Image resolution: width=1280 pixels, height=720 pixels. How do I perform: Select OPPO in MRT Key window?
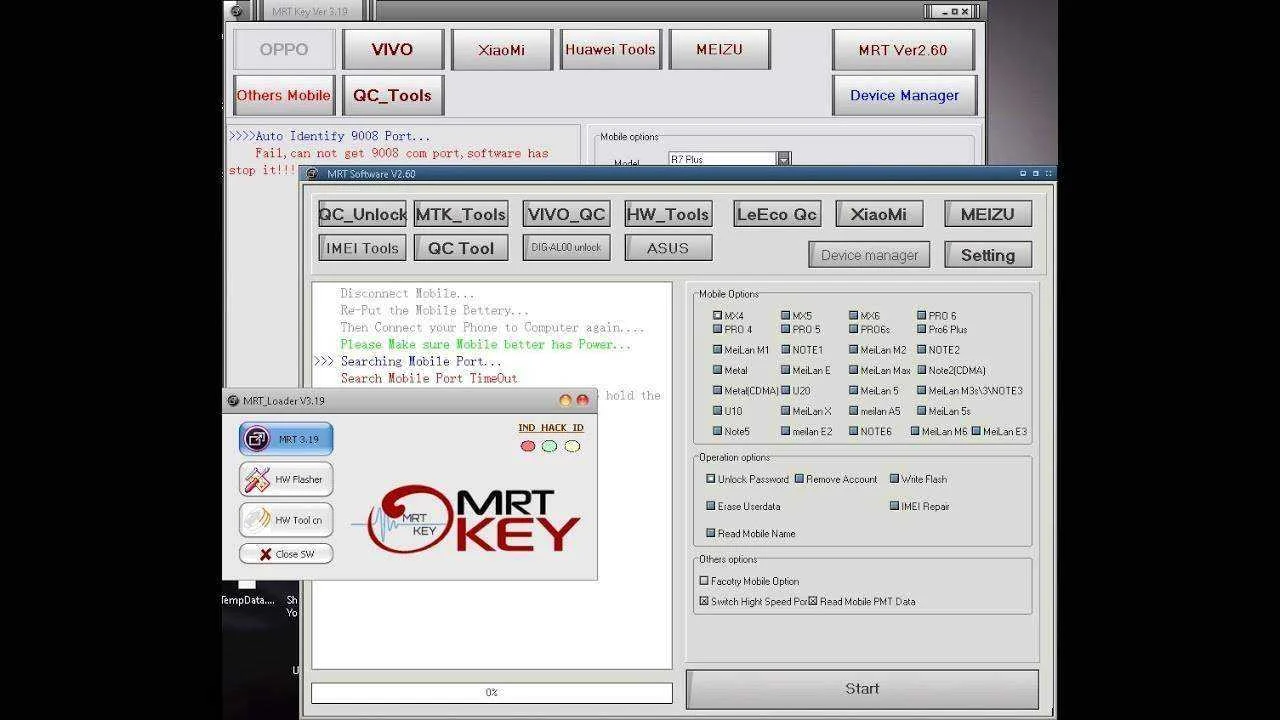[x=283, y=49]
